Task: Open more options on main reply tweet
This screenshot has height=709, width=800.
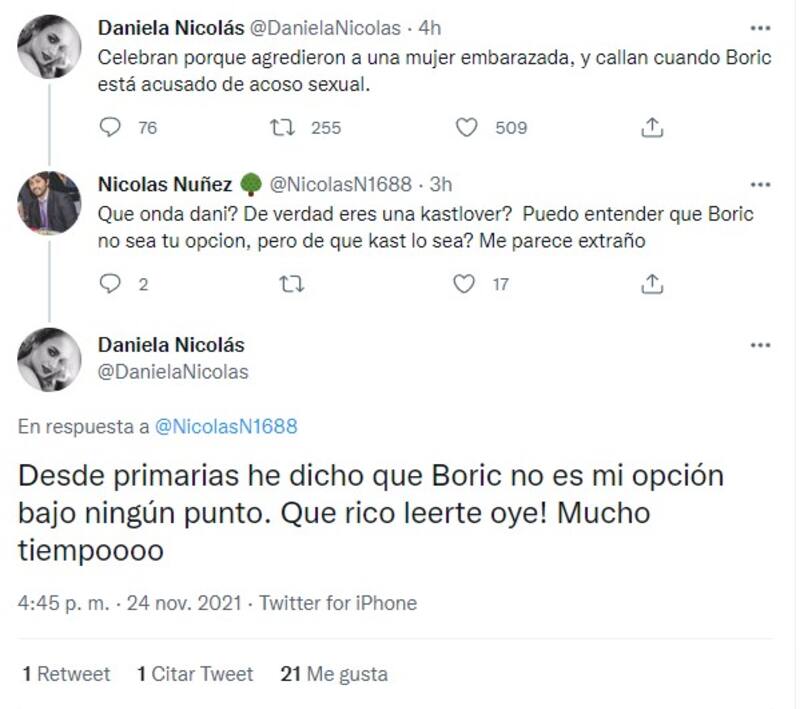Action: tap(761, 345)
